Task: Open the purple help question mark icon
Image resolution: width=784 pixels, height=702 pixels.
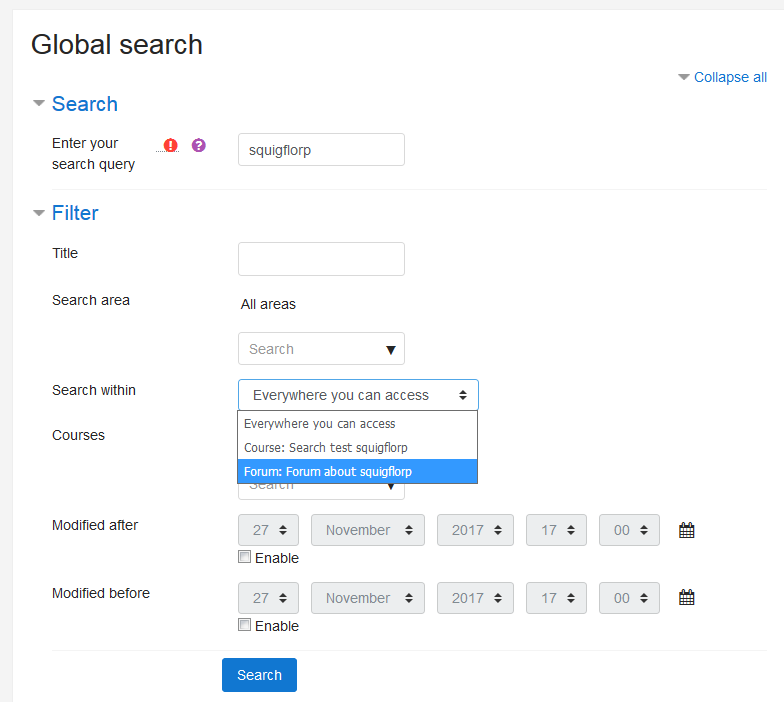Action: click(x=198, y=145)
